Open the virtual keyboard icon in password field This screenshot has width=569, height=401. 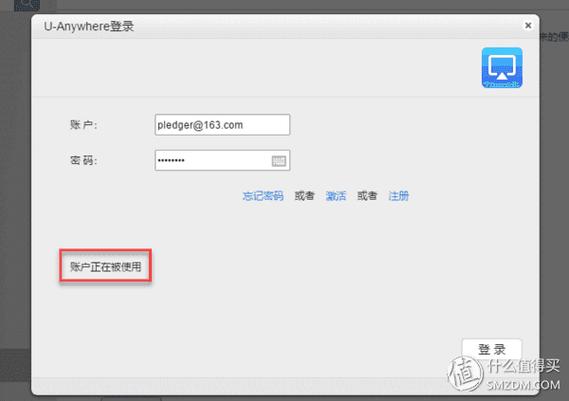click(x=279, y=161)
